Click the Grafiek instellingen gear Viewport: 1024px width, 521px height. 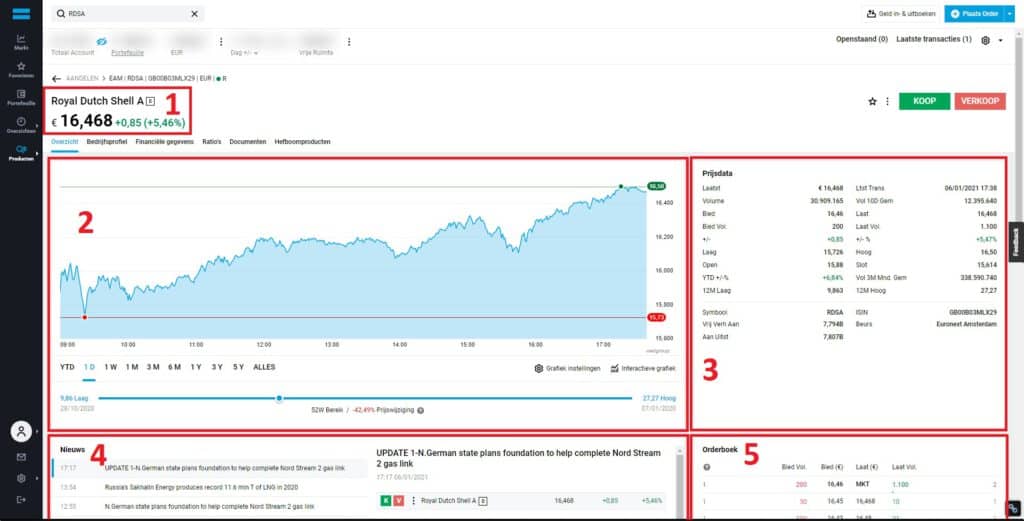pyautogui.click(x=539, y=368)
